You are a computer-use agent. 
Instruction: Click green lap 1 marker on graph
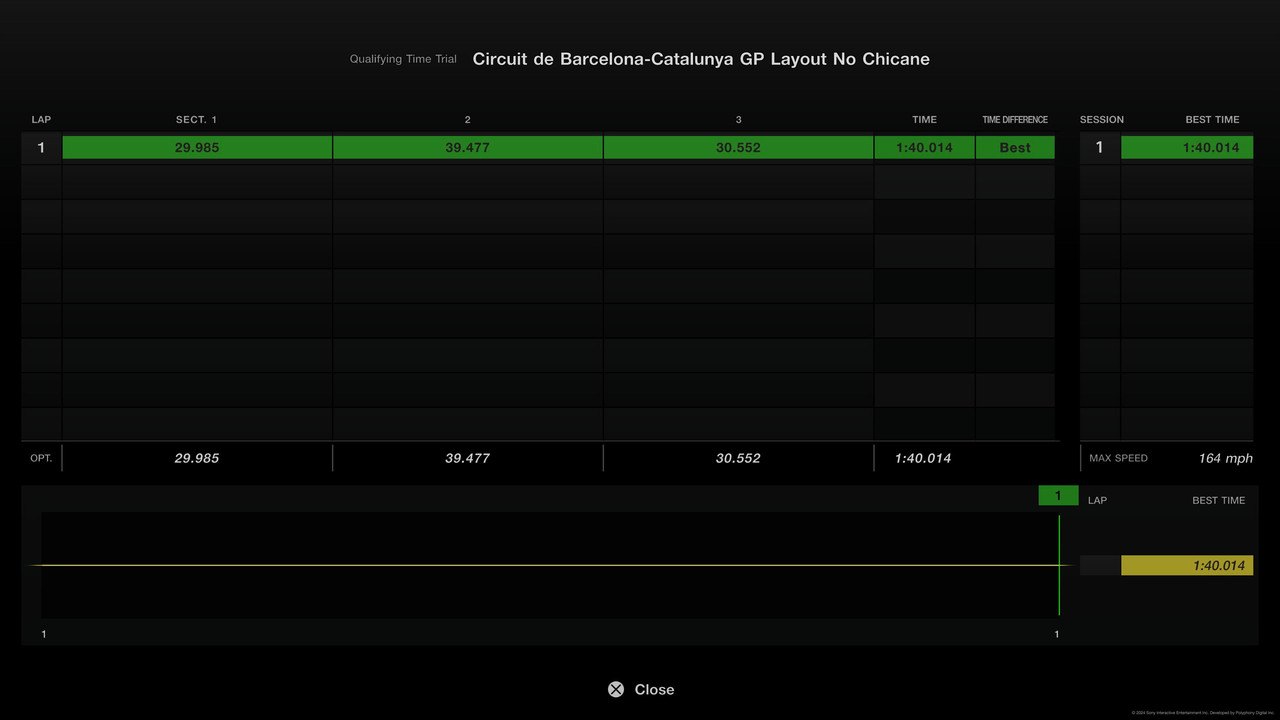coord(1058,496)
